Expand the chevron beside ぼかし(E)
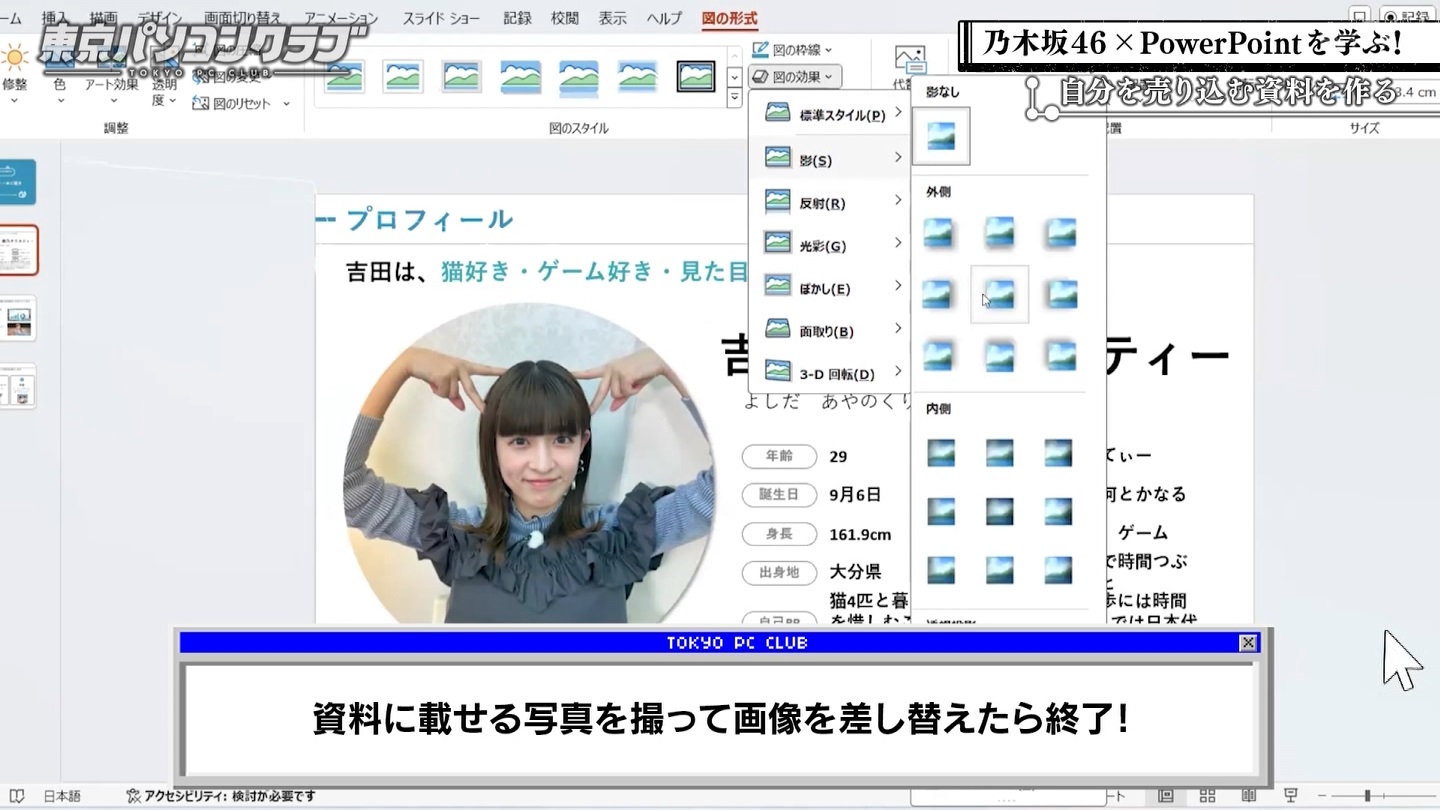Image resolution: width=1440 pixels, height=810 pixels. [x=898, y=287]
